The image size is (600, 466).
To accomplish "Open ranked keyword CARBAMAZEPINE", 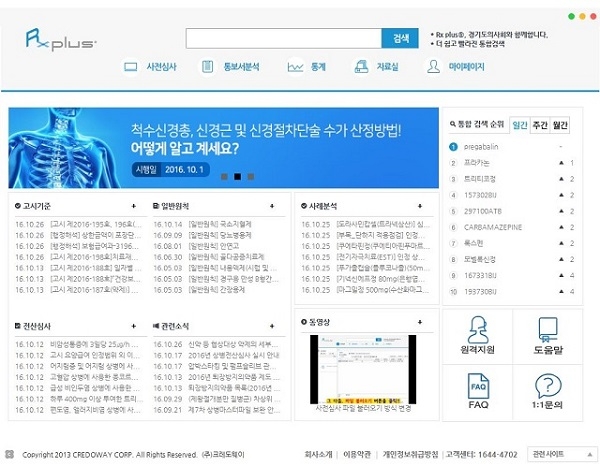I will coord(493,227).
